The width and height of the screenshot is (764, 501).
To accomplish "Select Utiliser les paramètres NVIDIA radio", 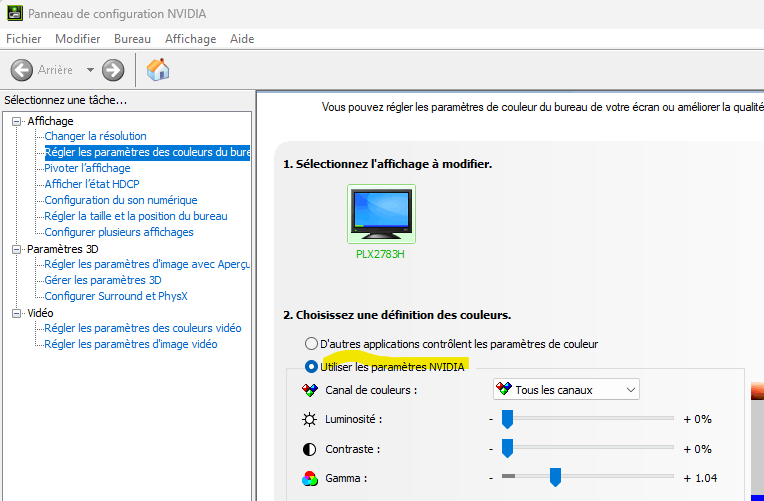I will pos(311,366).
